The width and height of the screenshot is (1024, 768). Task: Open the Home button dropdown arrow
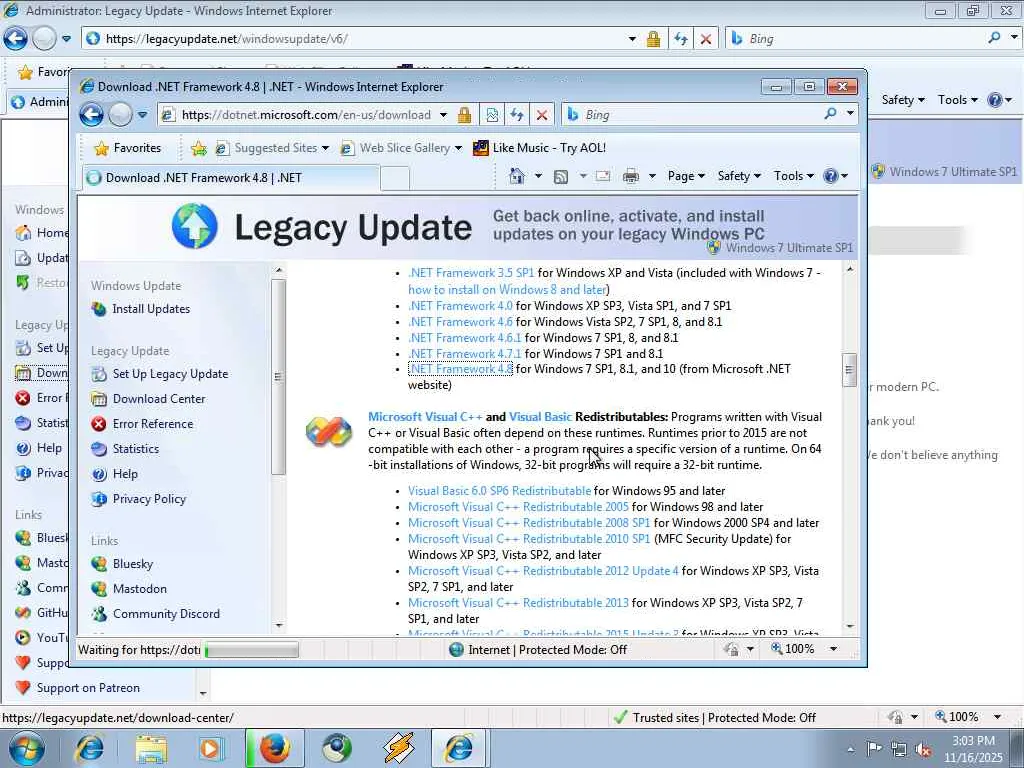click(x=538, y=176)
